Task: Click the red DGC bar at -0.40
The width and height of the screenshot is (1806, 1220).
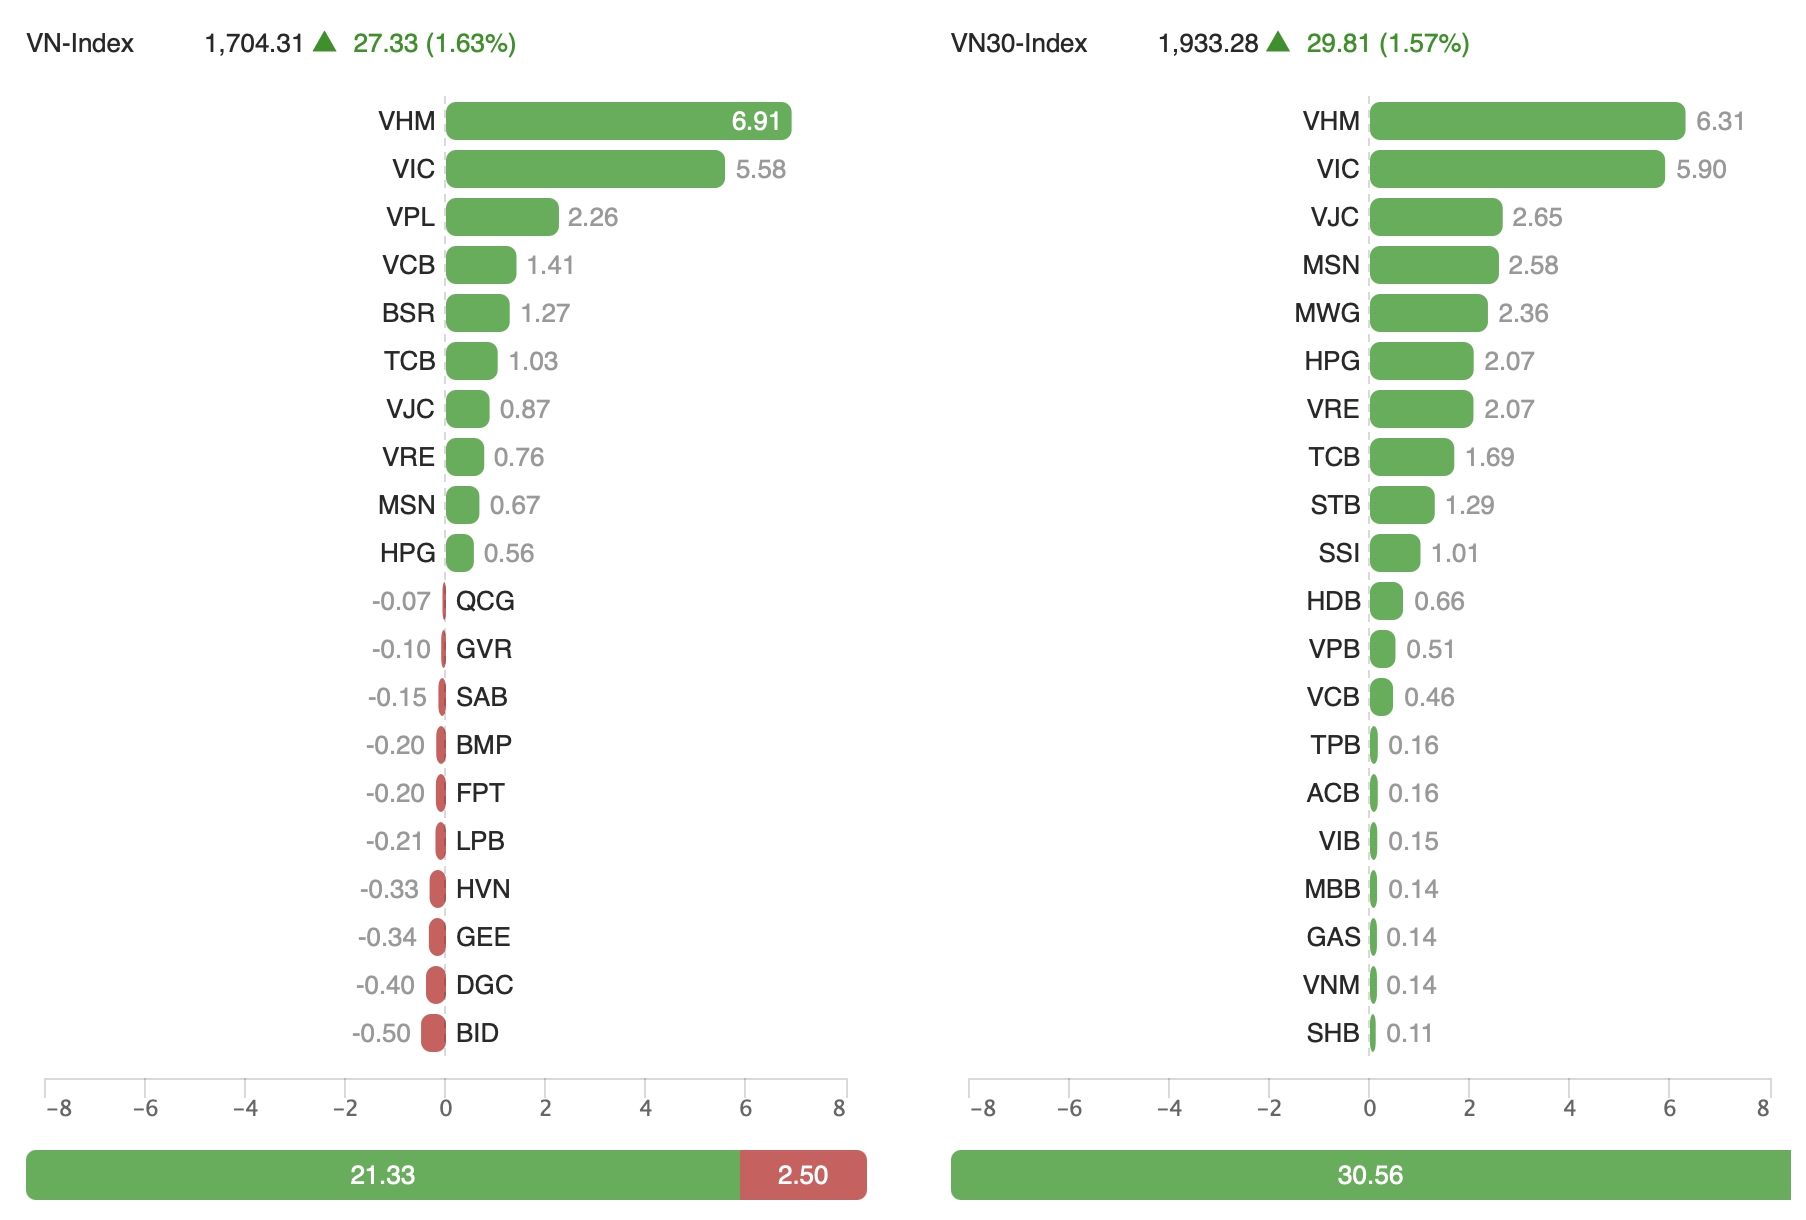Action: pyautogui.click(x=436, y=985)
